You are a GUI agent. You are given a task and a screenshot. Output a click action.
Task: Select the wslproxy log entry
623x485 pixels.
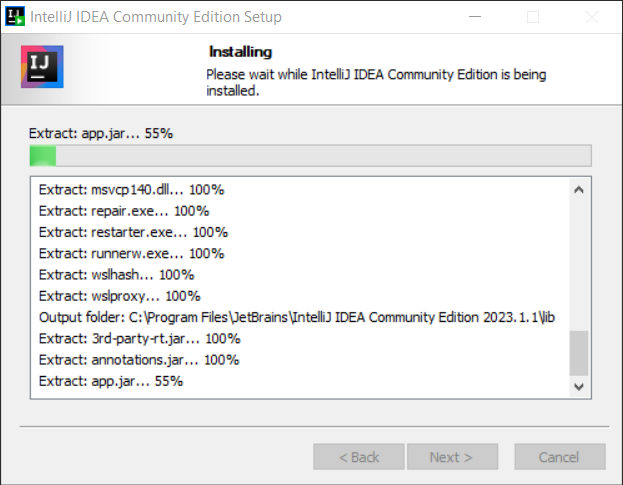click(119, 296)
